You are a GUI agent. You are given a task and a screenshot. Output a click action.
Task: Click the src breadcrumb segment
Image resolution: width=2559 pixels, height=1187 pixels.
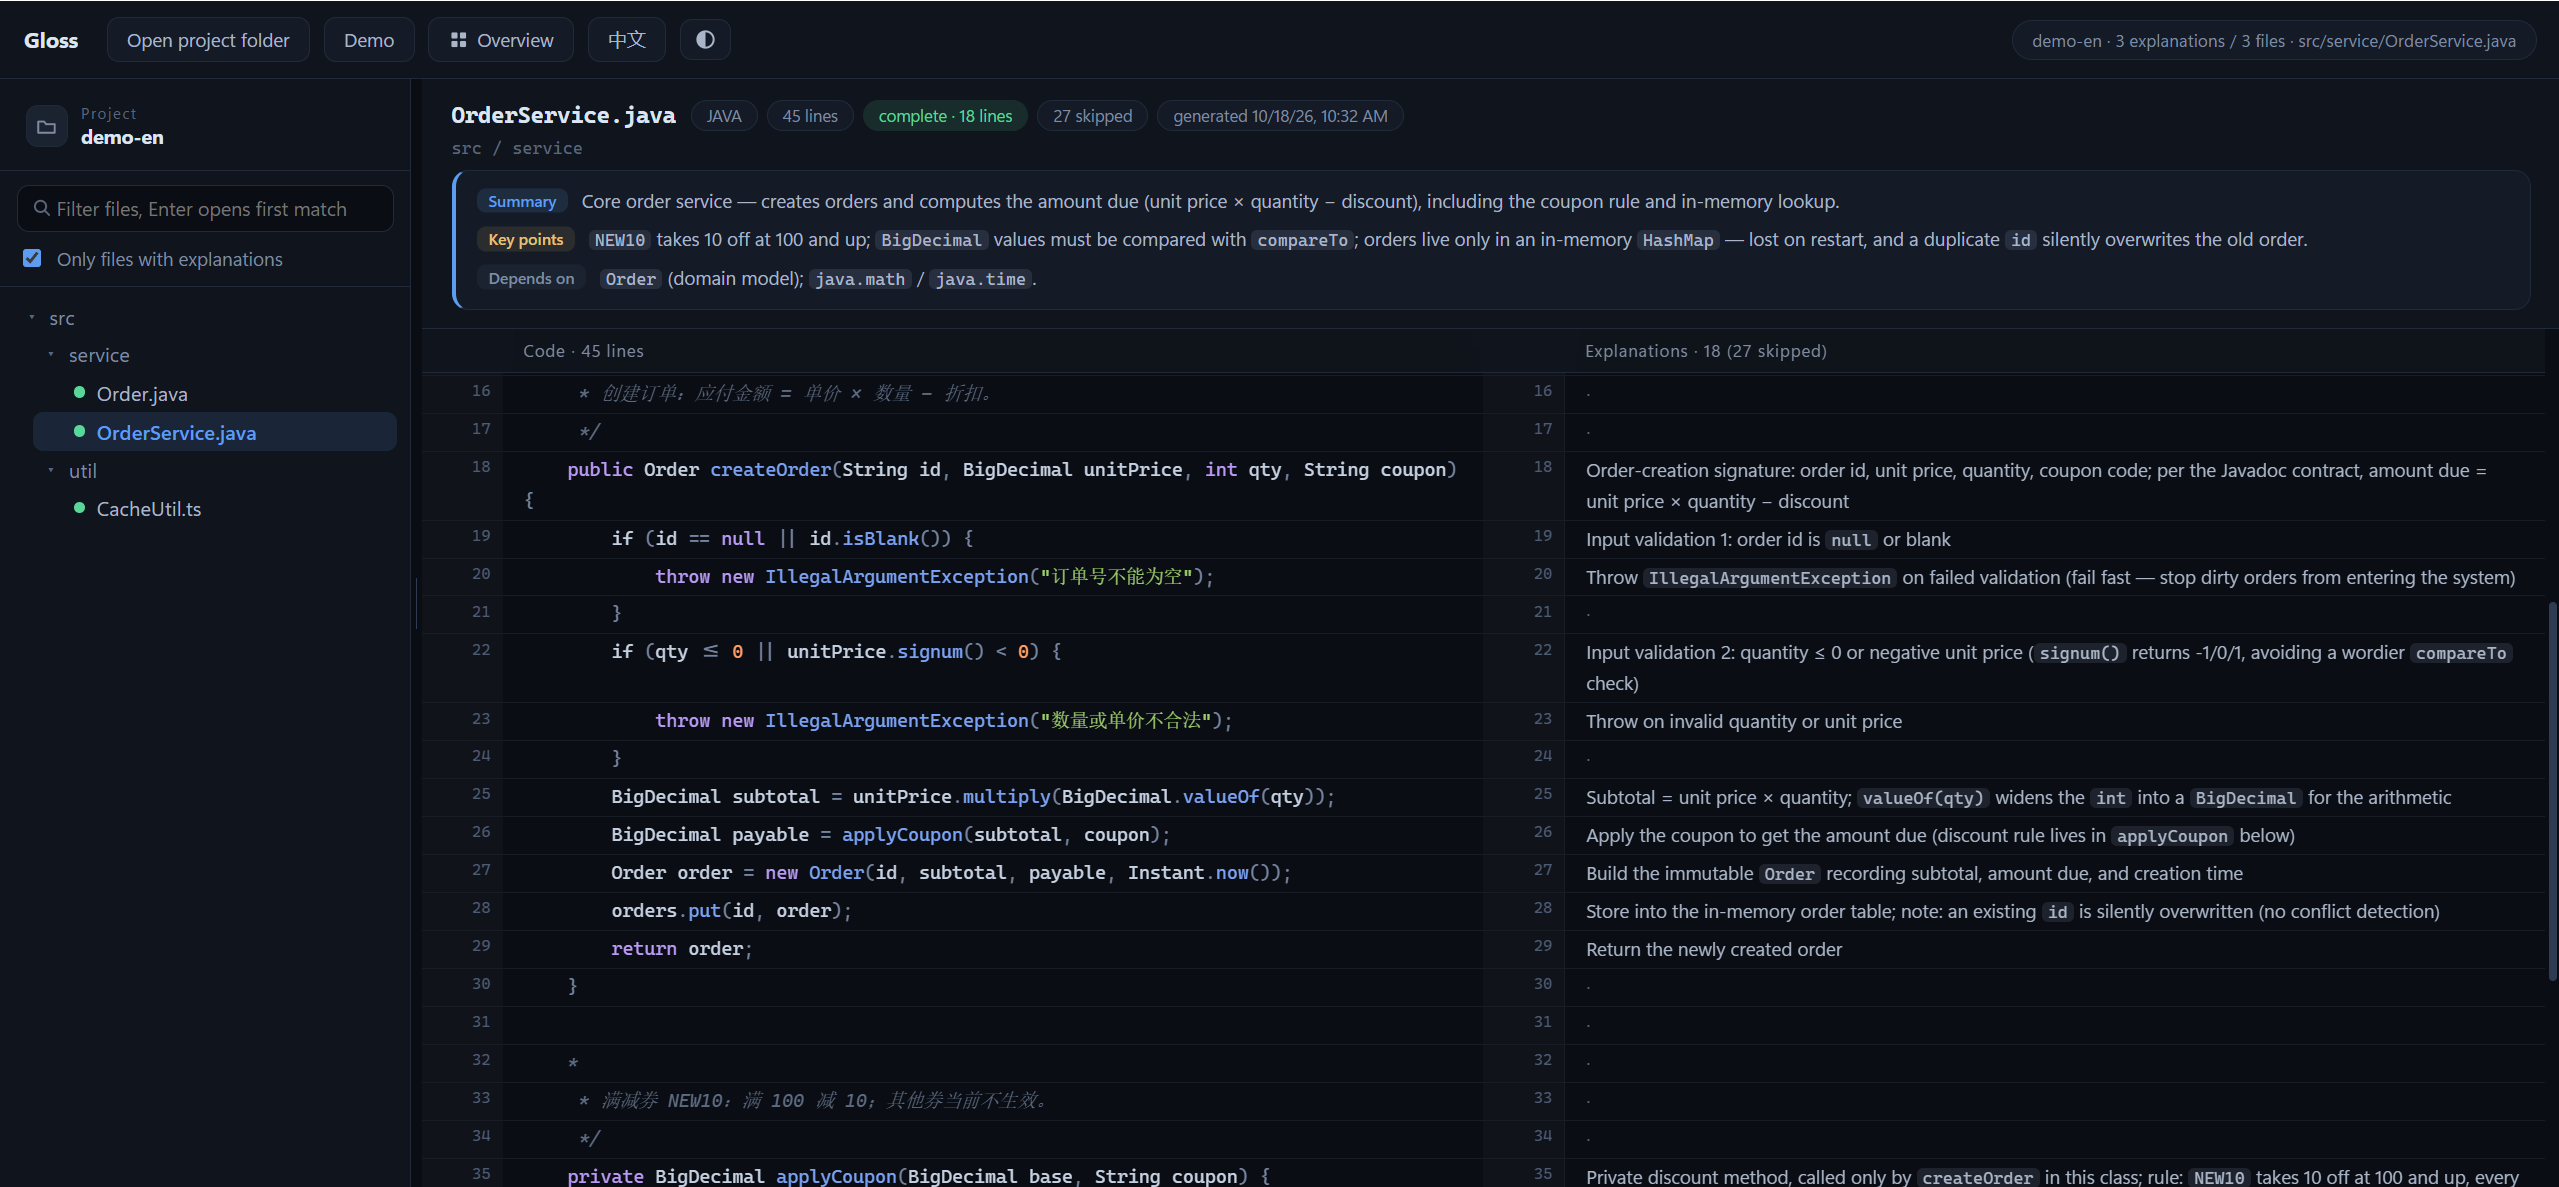tap(466, 148)
